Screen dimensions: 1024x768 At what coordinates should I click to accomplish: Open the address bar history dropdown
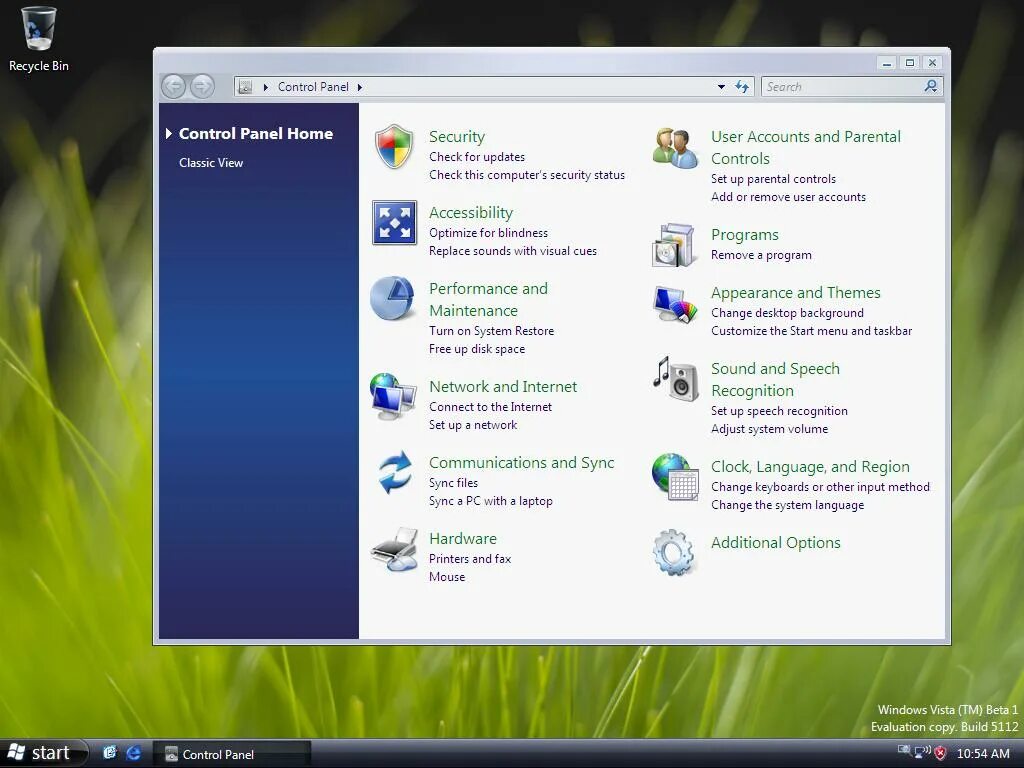[x=721, y=86]
